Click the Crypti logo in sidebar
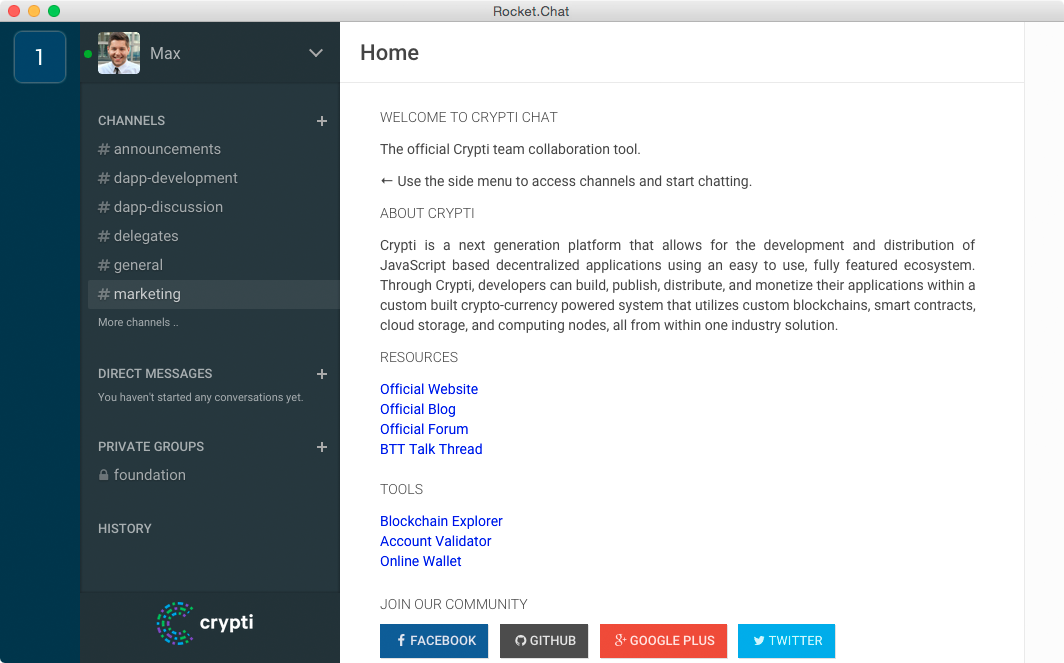 point(205,623)
